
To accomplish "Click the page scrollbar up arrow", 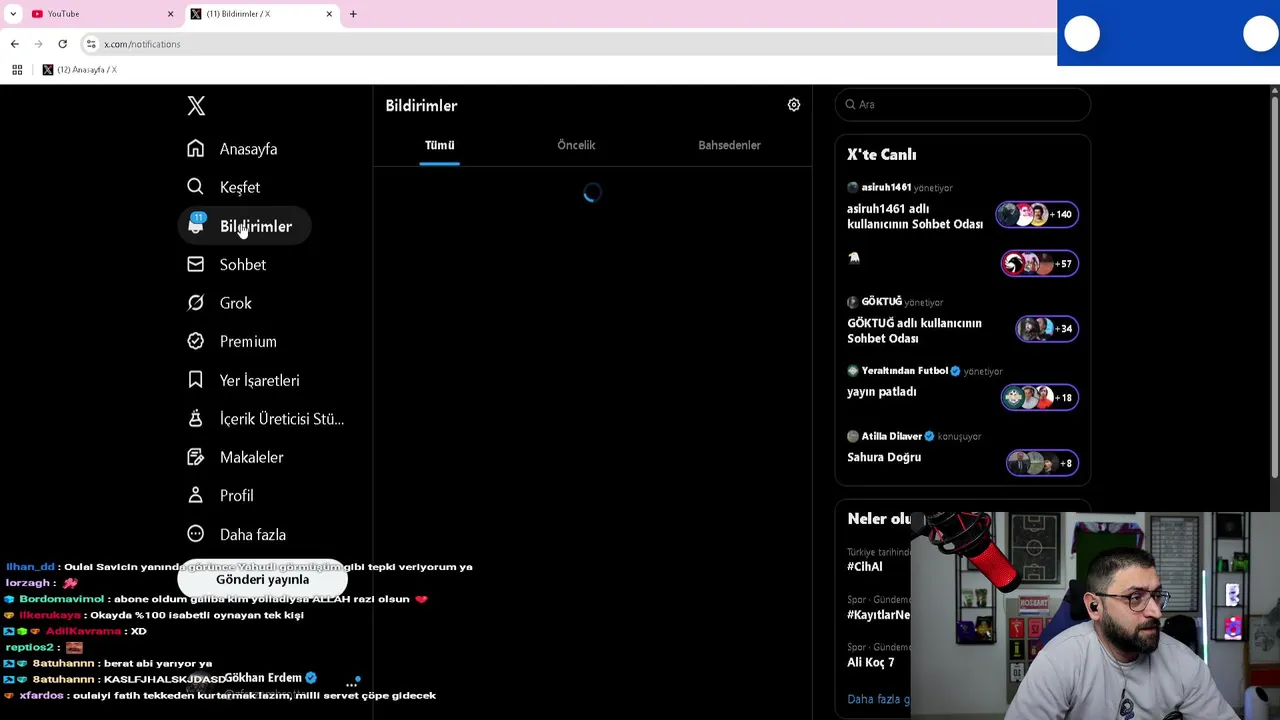I will pos(1274,91).
